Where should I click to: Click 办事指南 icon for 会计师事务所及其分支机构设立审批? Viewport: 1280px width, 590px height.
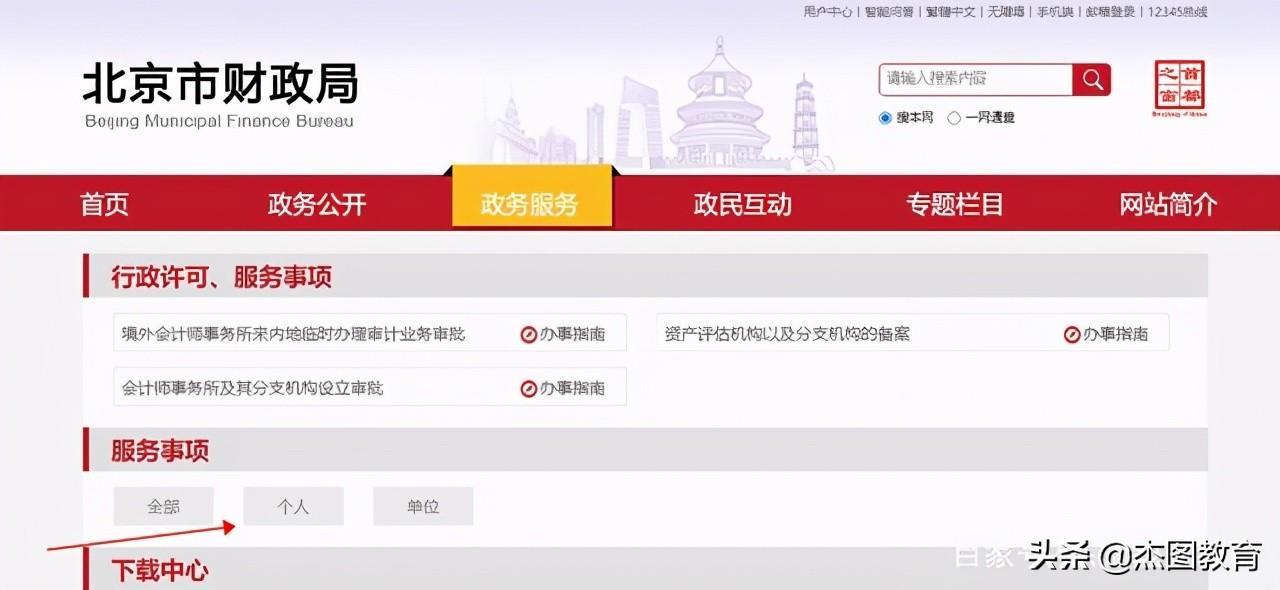tap(529, 388)
